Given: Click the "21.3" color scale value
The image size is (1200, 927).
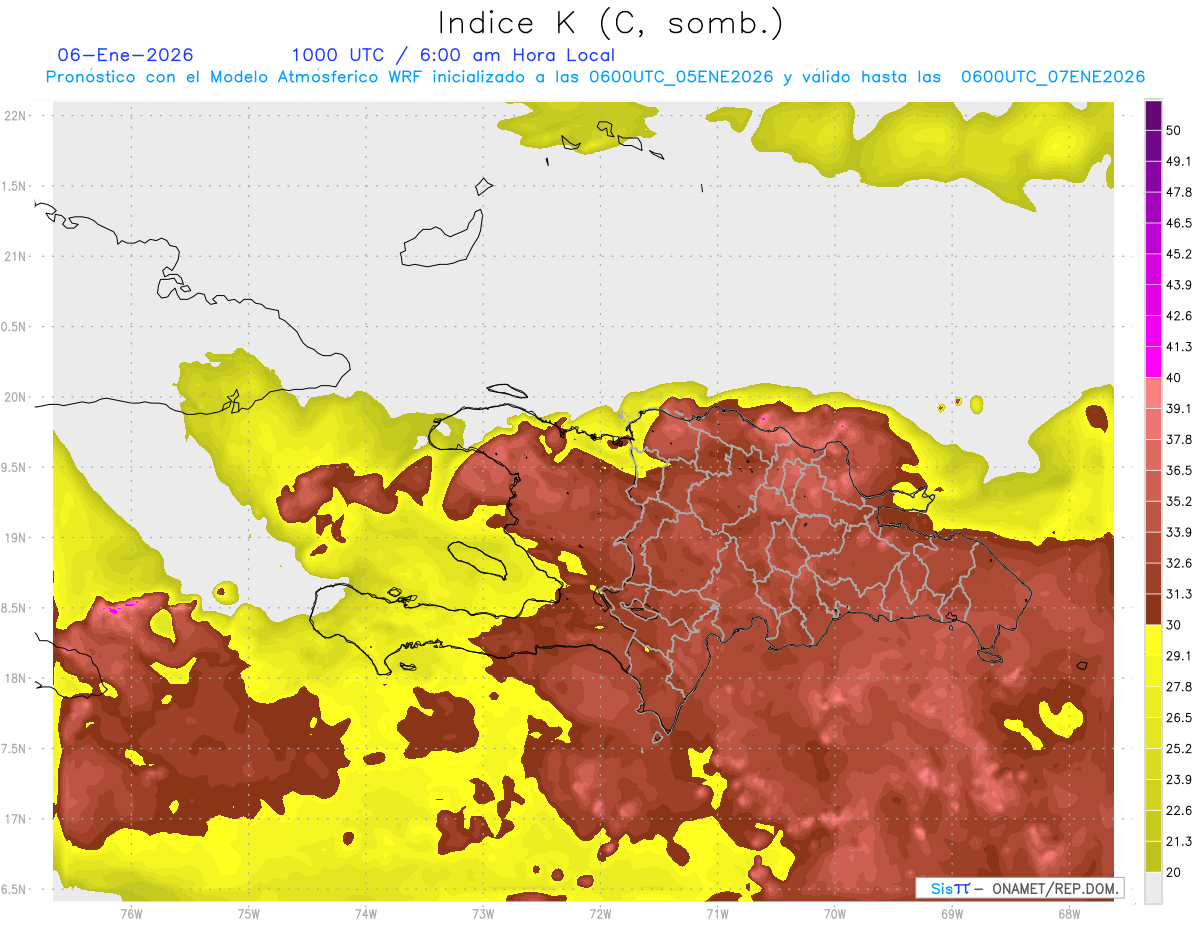Looking at the screenshot, I should click(x=1179, y=841).
